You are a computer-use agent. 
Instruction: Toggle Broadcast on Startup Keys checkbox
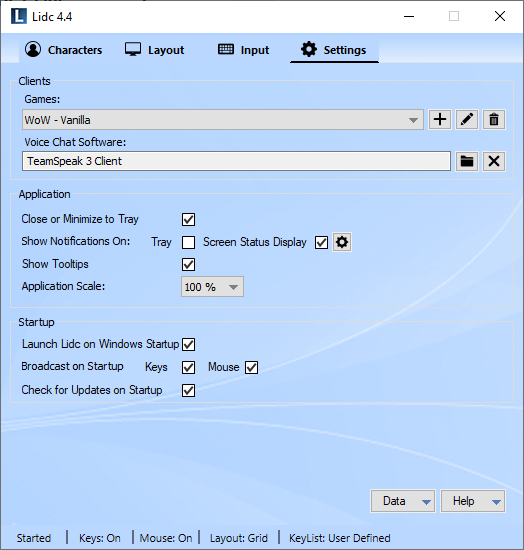[188, 367]
